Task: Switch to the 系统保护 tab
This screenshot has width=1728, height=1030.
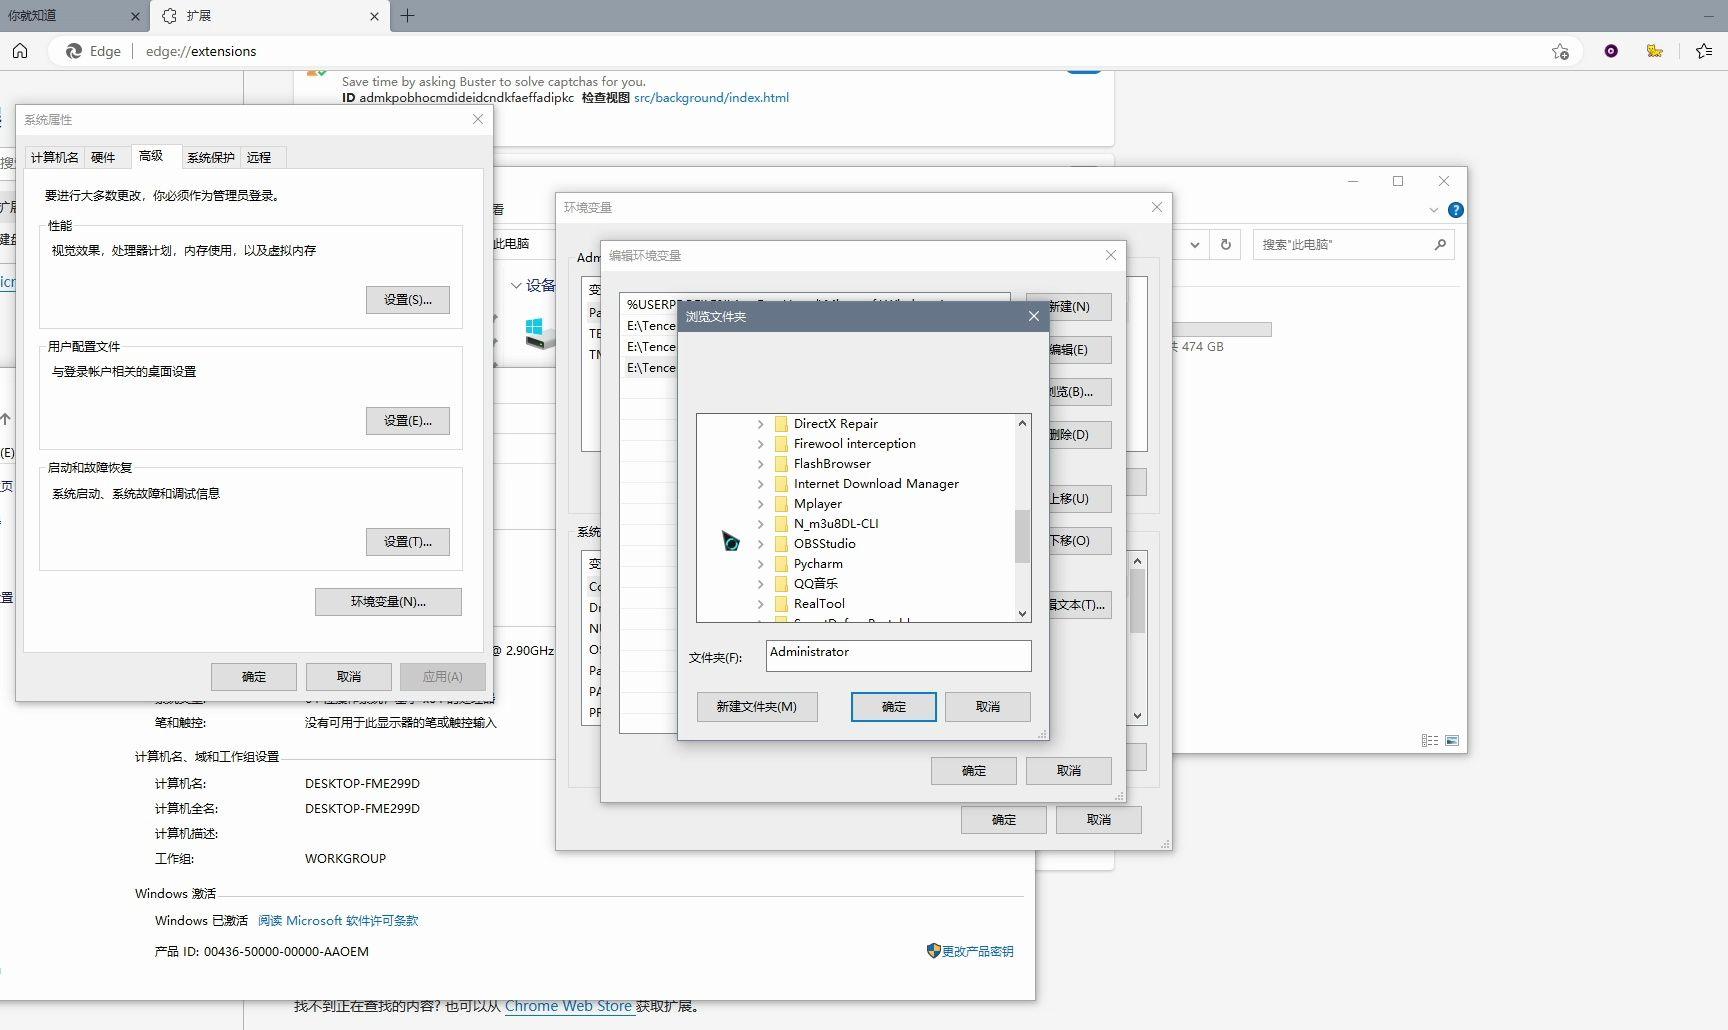Action: pyautogui.click(x=211, y=157)
